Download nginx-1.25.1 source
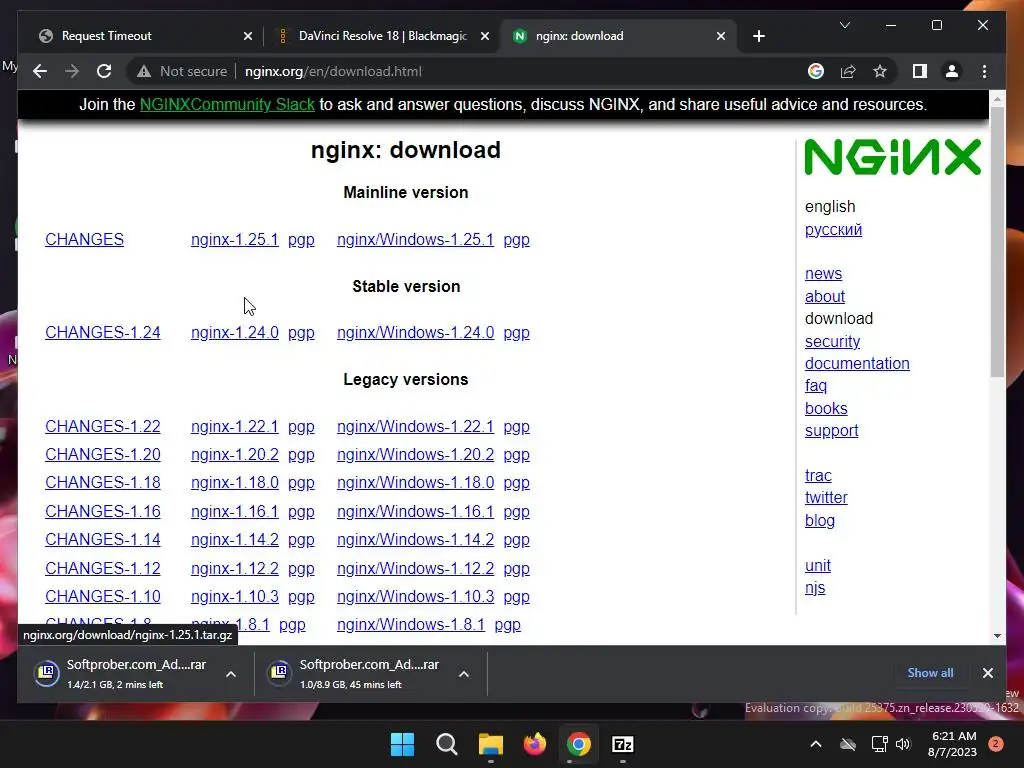Image resolution: width=1024 pixels, height=768 pixels. click(x=234, y=240)
